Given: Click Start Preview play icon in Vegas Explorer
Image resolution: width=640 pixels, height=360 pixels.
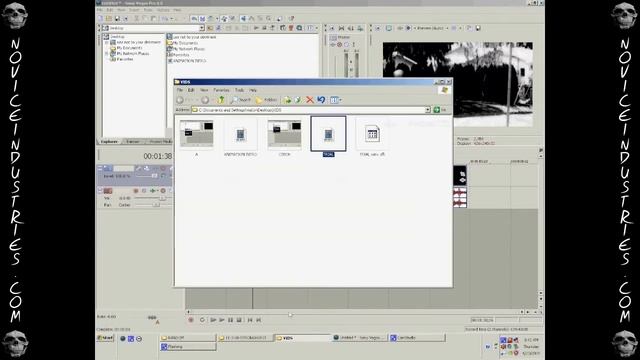Looking at the screenshot, I should pyautogui.click(x=257, y=28).
